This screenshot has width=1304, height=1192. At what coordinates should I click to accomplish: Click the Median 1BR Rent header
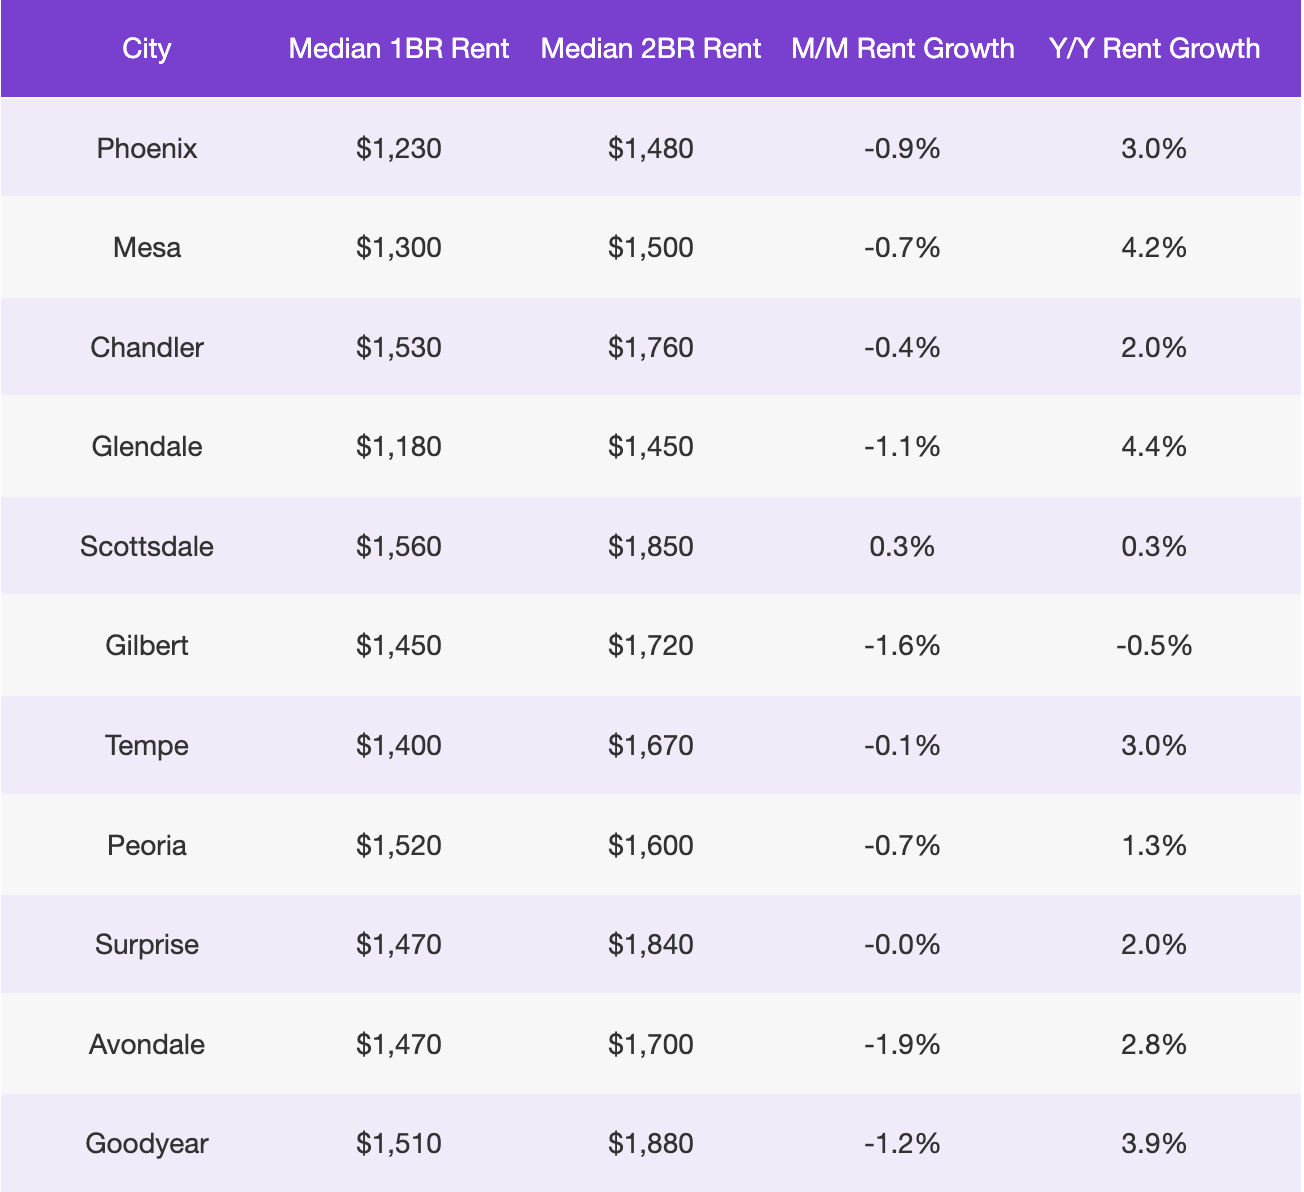click(399, 48)
